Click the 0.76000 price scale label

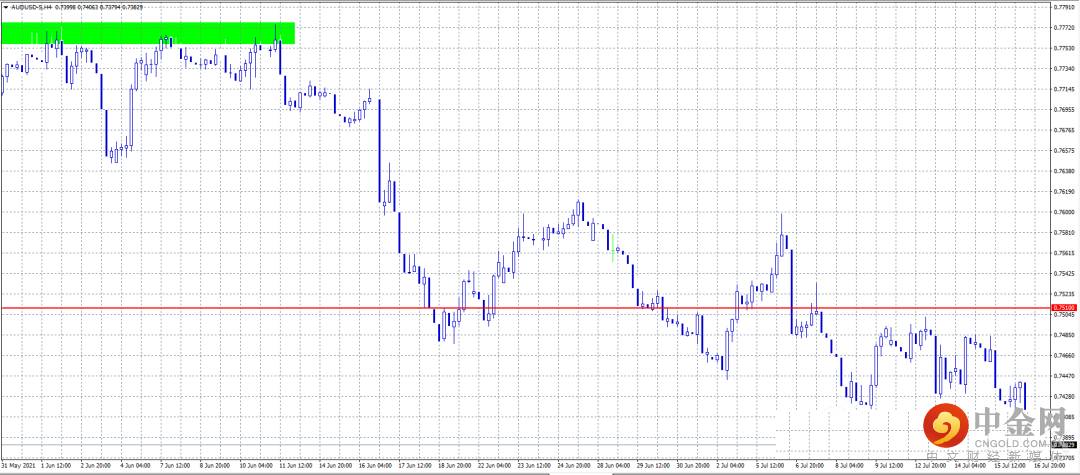1065,212
